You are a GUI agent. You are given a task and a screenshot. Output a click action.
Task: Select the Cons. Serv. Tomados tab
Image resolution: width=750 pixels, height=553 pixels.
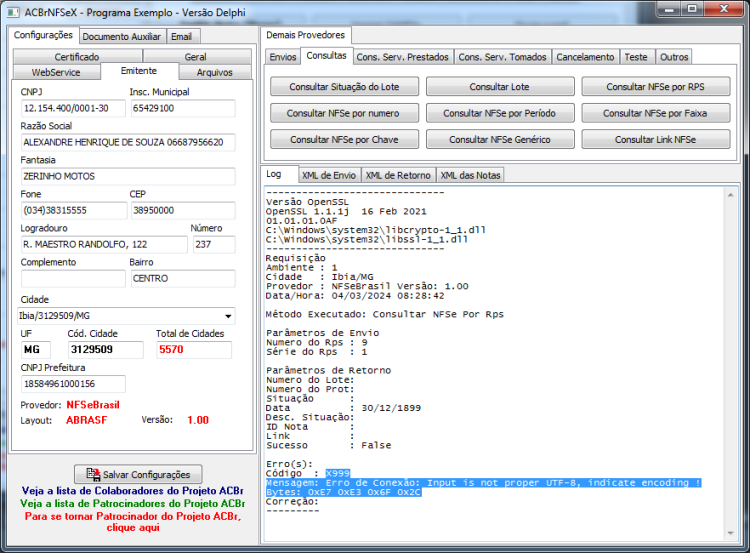tap(502, 57)
